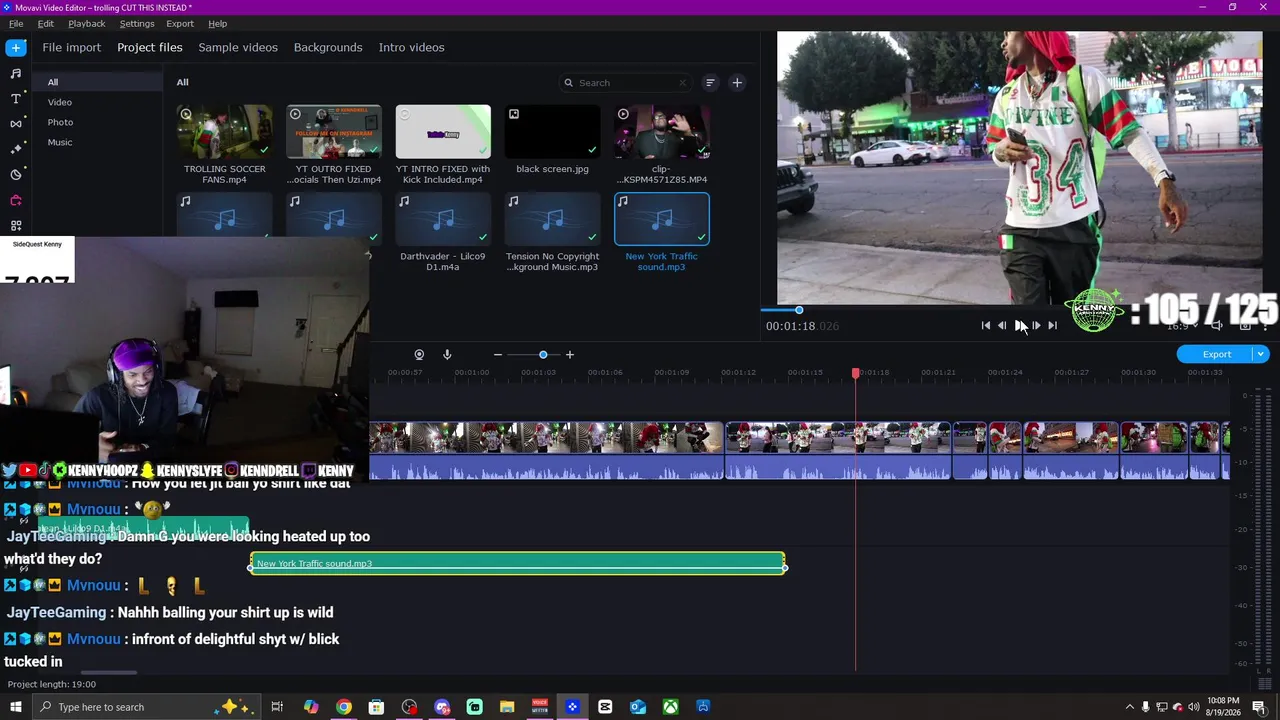Click the preview seek bar handle
Image resolution: width=1280 pixels, height=720 pixels.
[799, 310]
